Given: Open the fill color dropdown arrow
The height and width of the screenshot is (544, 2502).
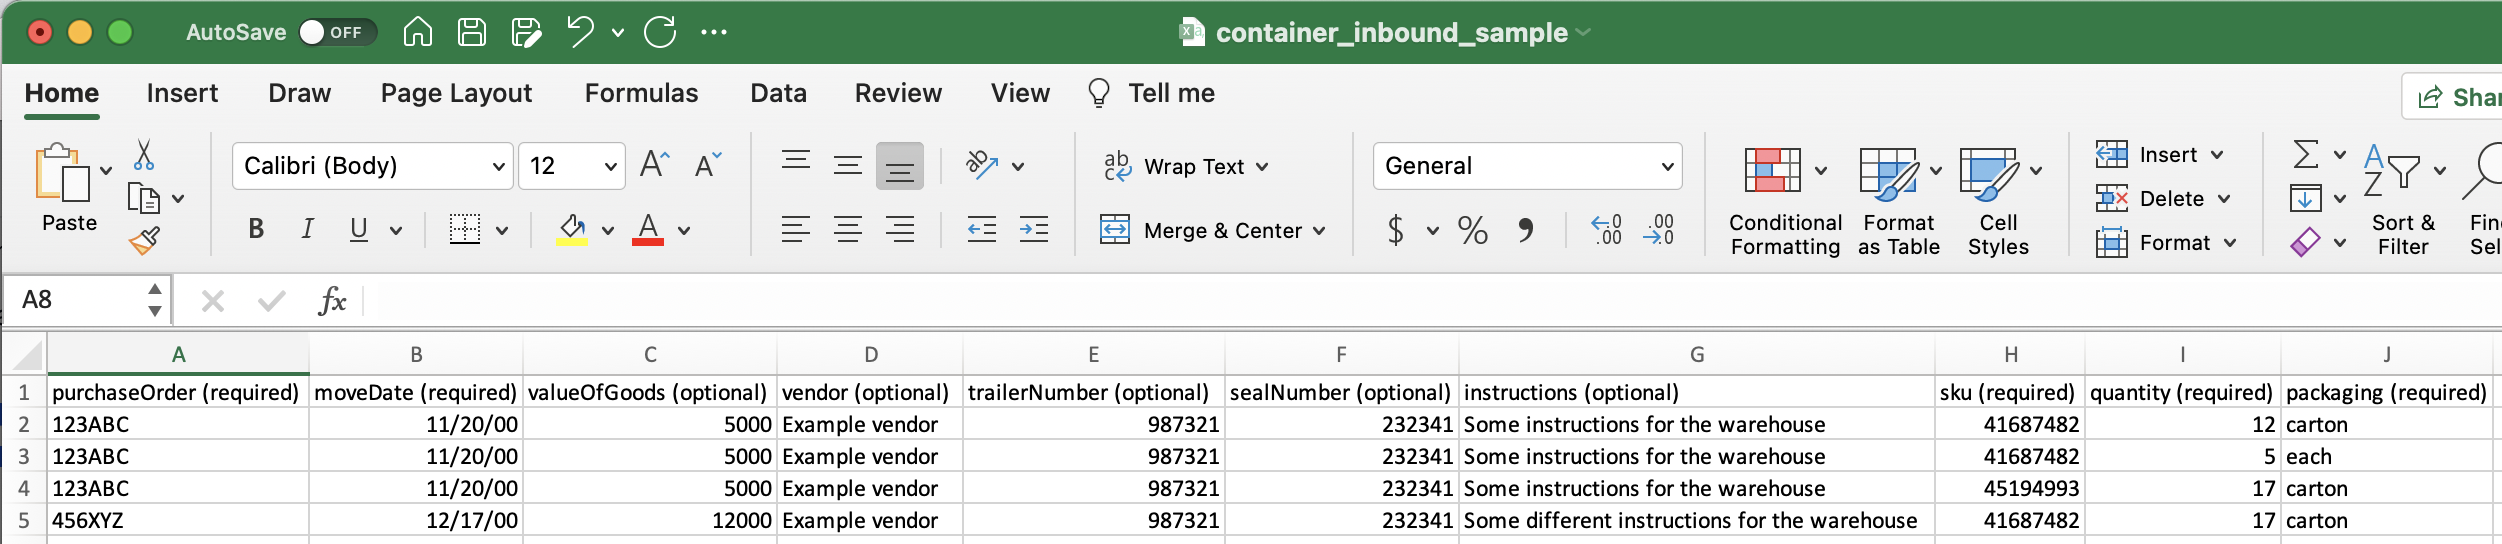Looking at the screenshot, I should coord(608,231).
